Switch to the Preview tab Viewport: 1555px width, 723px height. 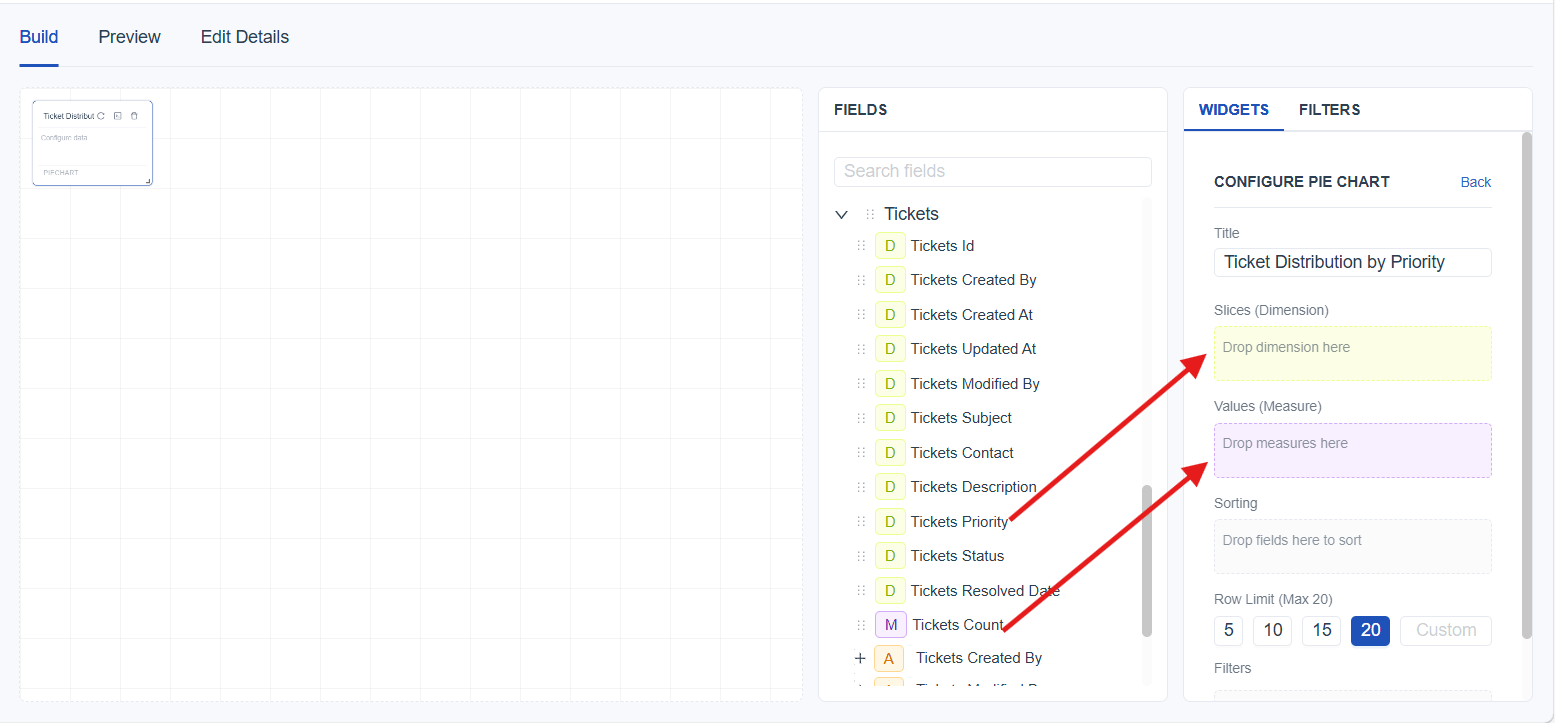coord(129,37)
